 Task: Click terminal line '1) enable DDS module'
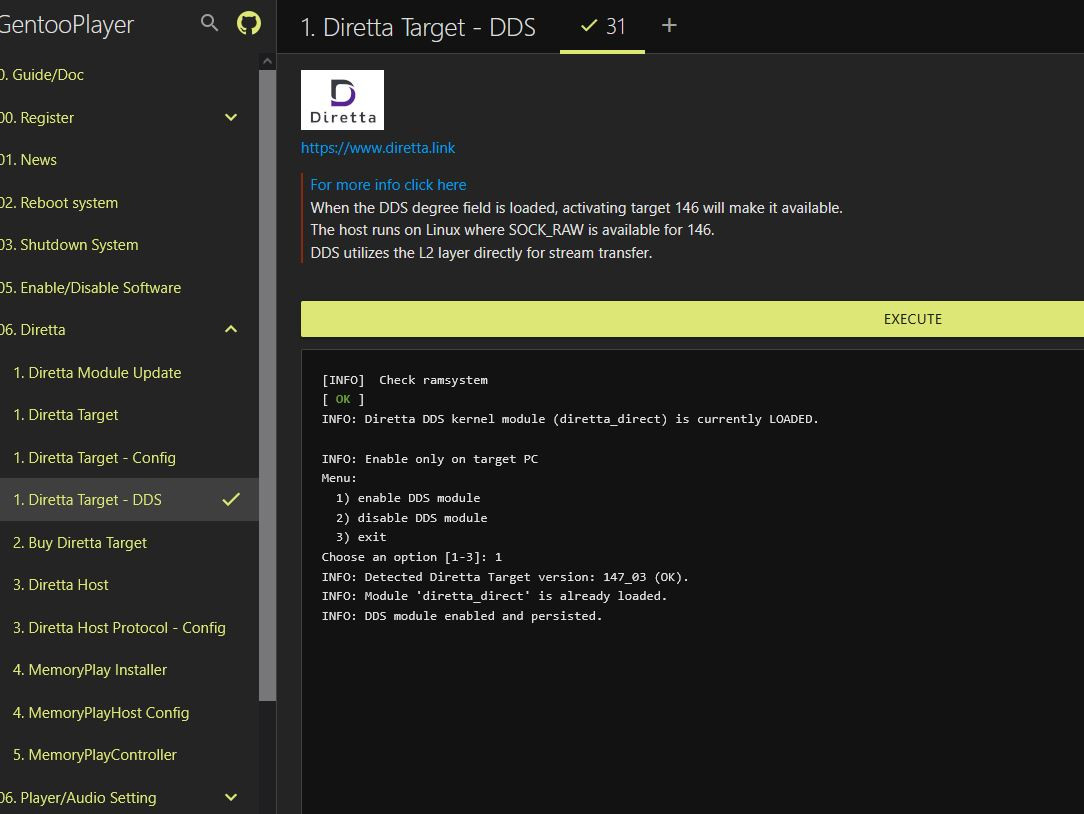[x=408, y=498]
